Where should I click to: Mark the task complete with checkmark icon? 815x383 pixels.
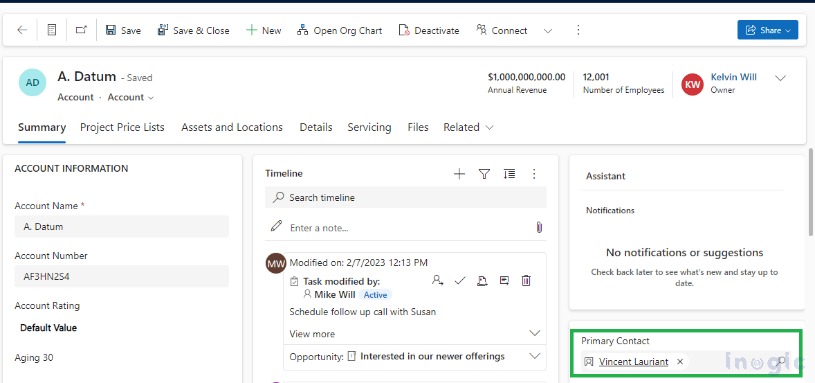coord(459,281)
